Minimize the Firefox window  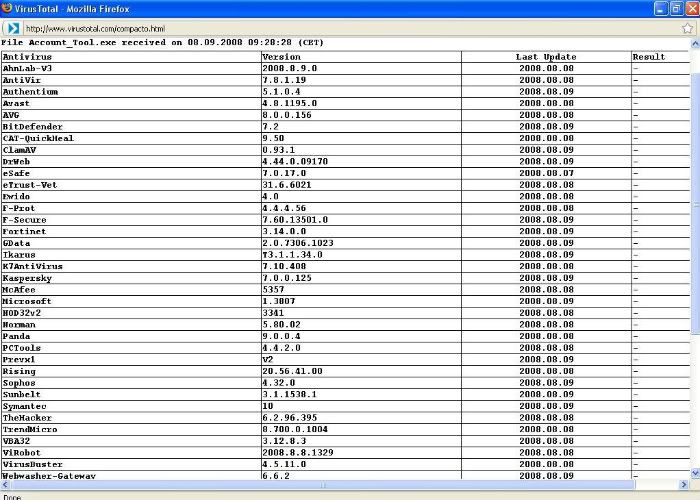661,8
